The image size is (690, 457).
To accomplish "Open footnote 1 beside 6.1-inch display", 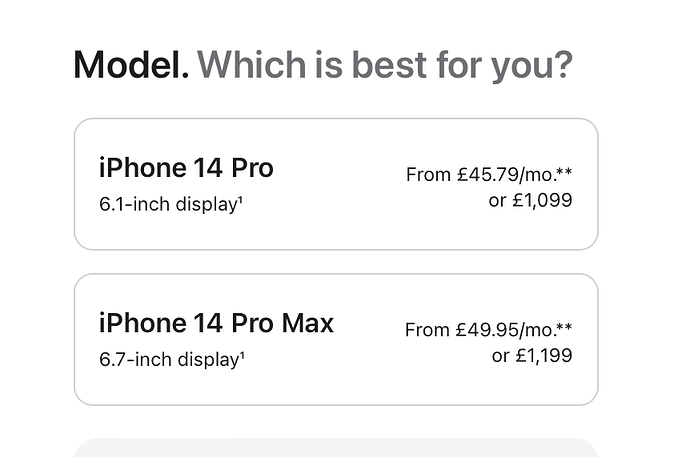I will point(241,201).
